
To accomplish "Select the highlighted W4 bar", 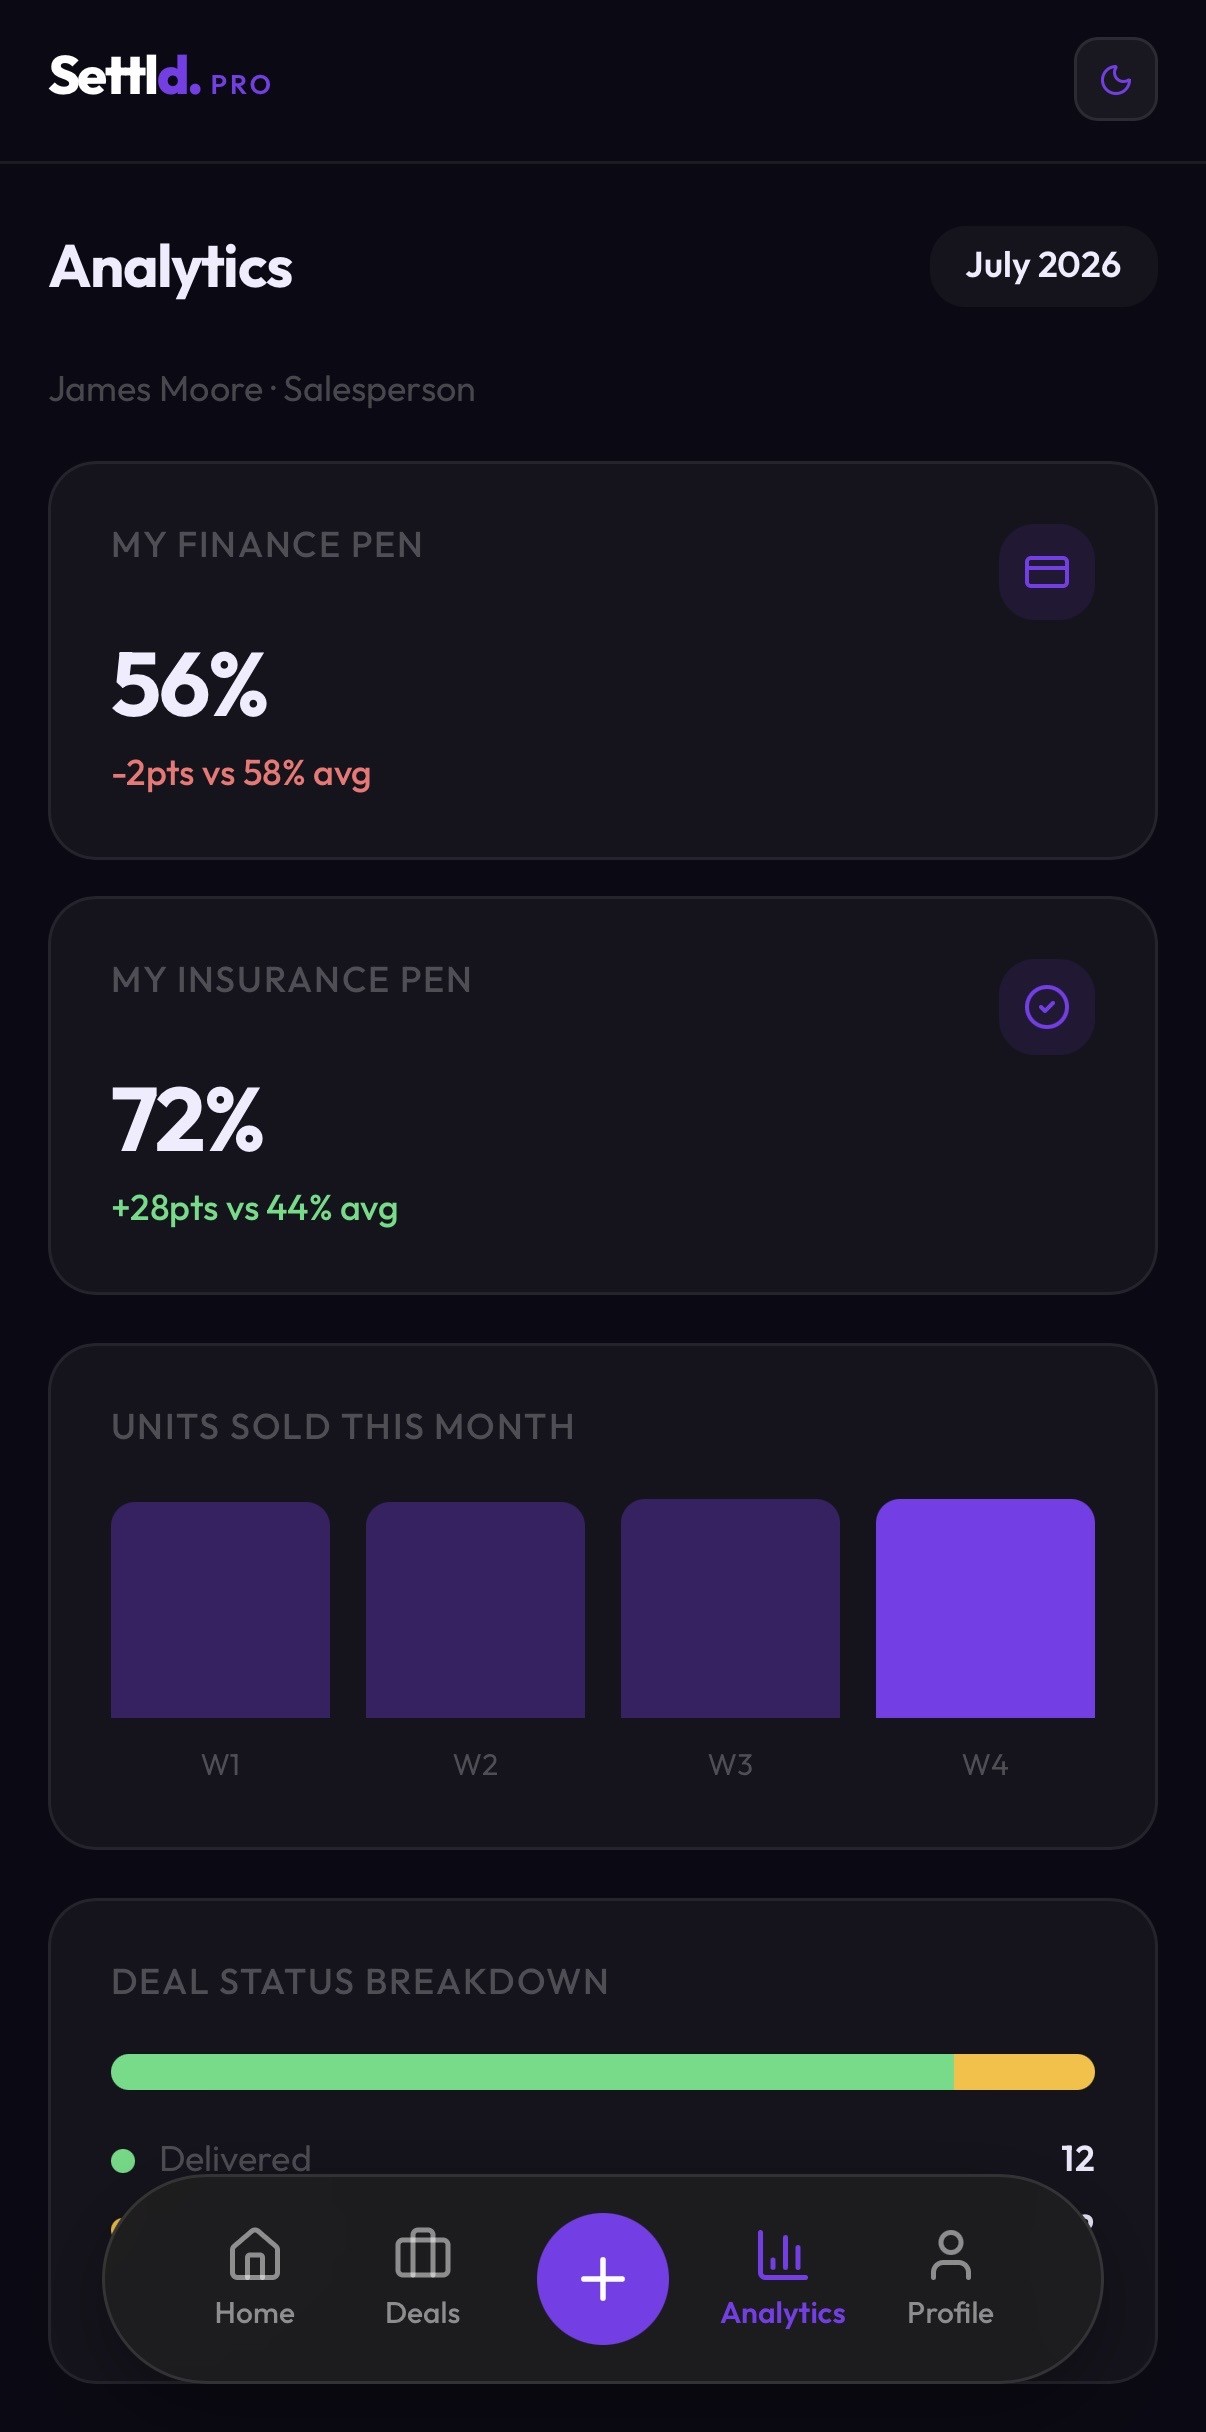I will pyautogui.click(x=985, y=1609).
